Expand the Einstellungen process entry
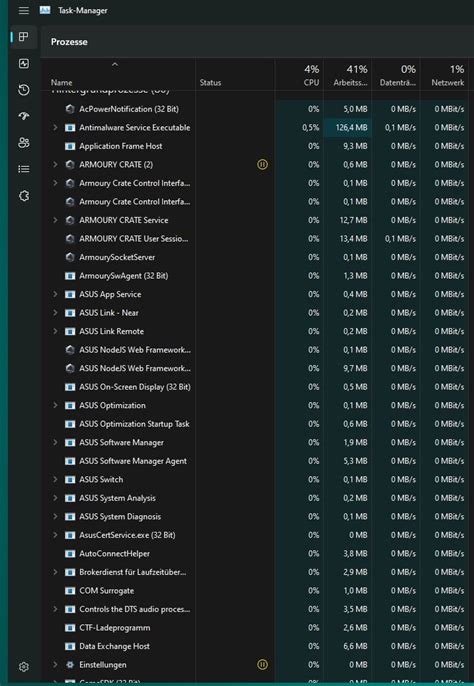 55,665
